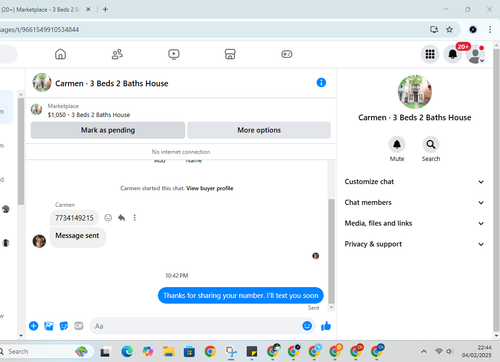500x362 pixels.
Task: Expand the Customize chat section
Action: [414, 182]
